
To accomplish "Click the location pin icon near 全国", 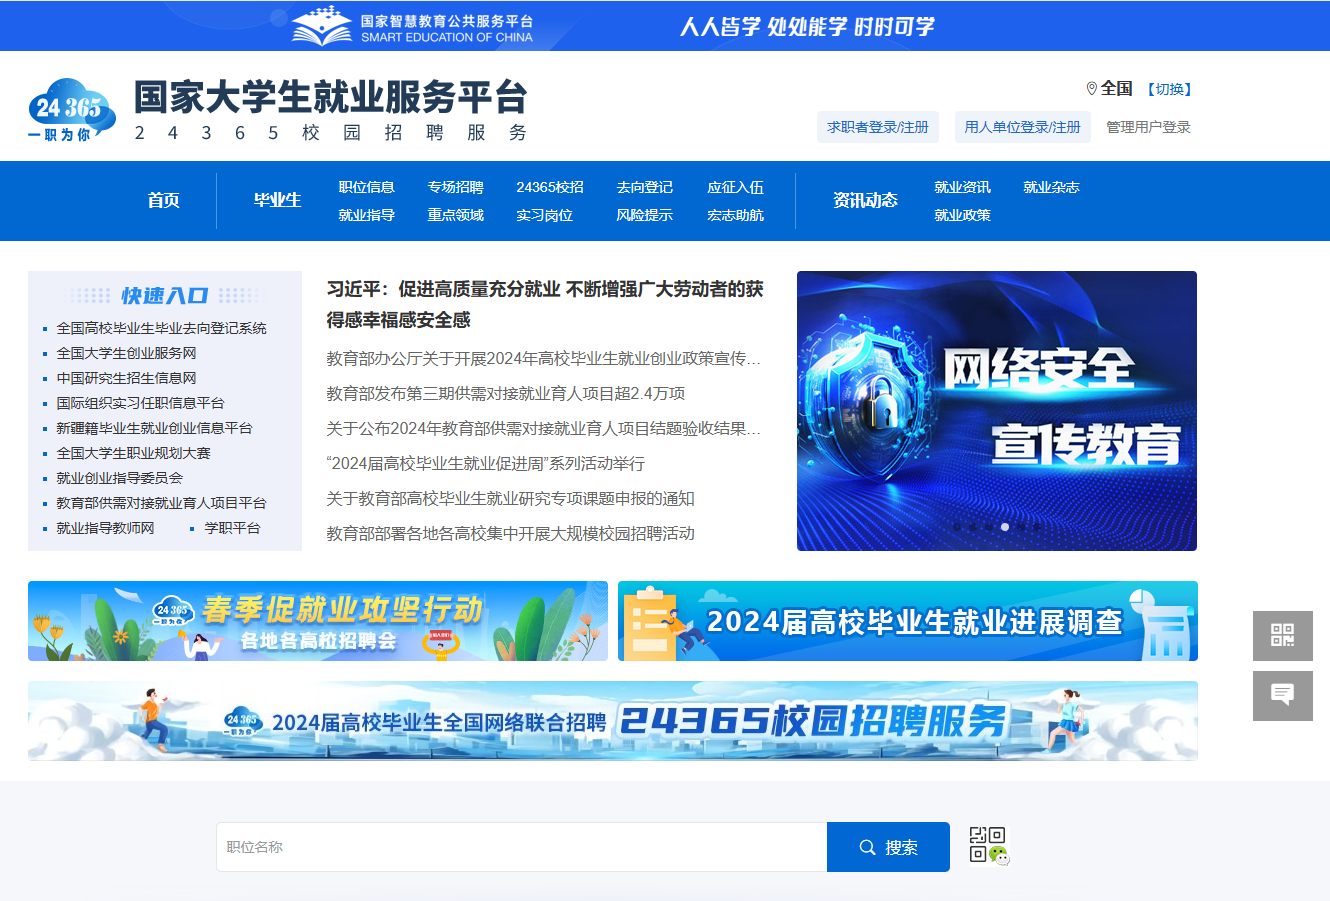I will coord(1091,89).
